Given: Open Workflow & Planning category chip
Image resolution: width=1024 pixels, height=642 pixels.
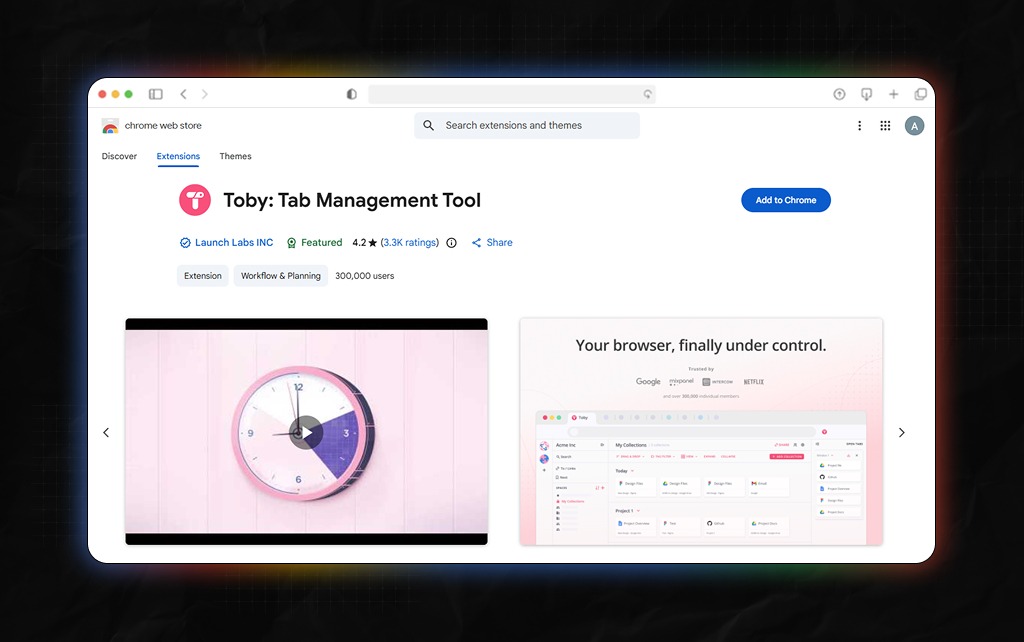Looking at the screenshot, I should point(281,276).
